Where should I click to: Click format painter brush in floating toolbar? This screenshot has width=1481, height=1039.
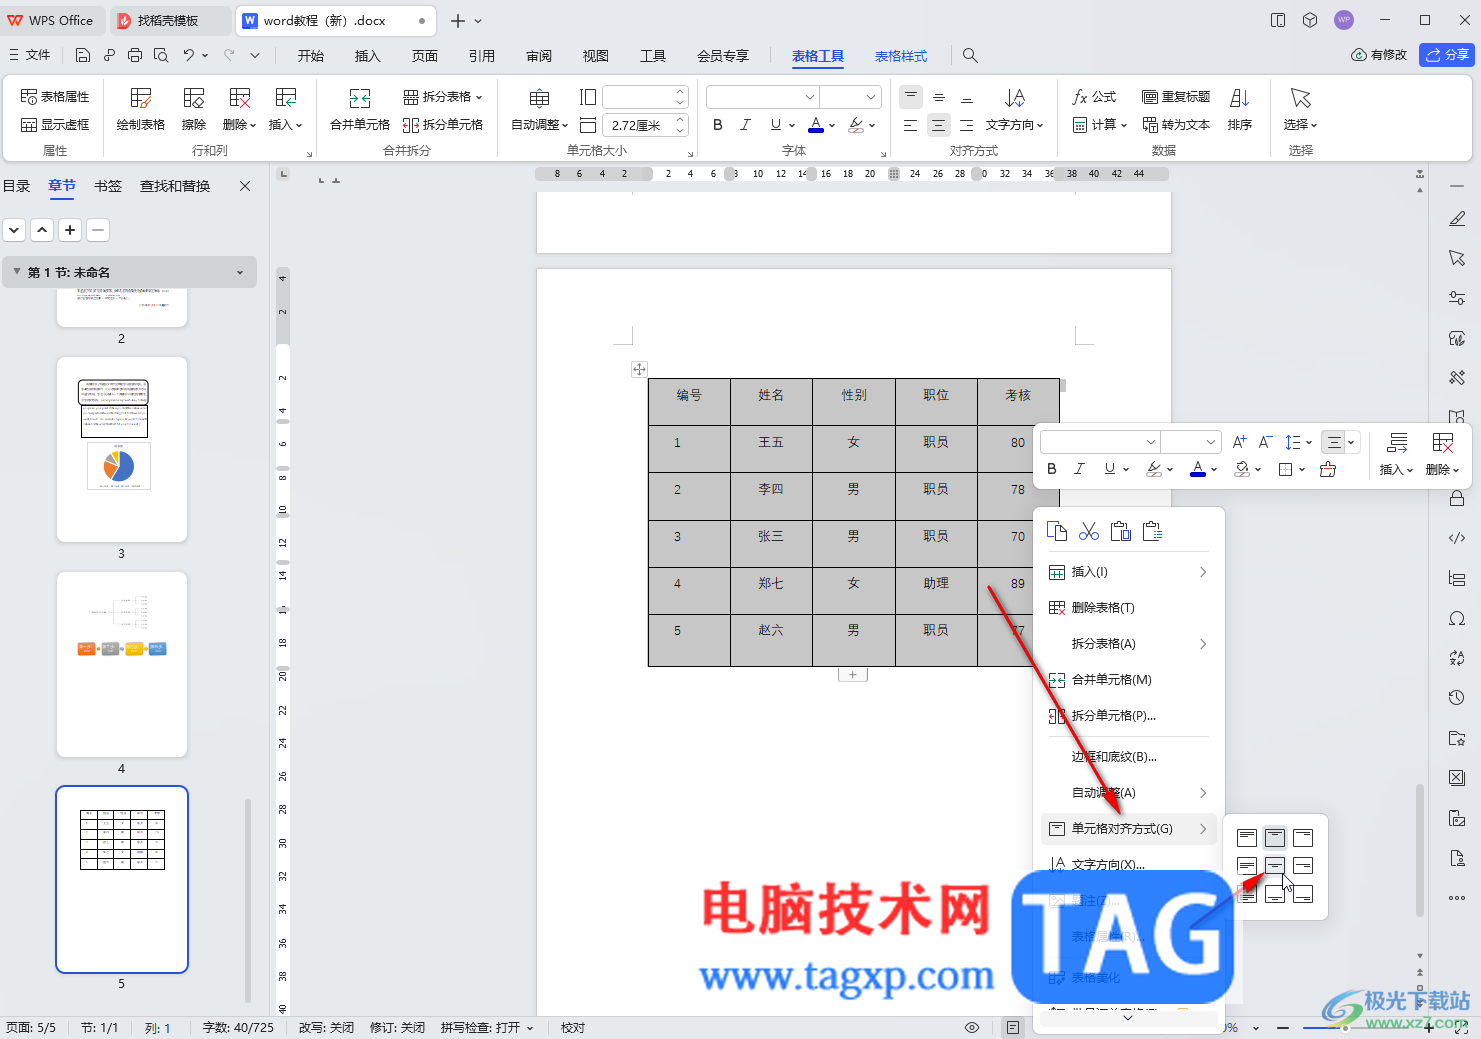(x=1328, y=469)
